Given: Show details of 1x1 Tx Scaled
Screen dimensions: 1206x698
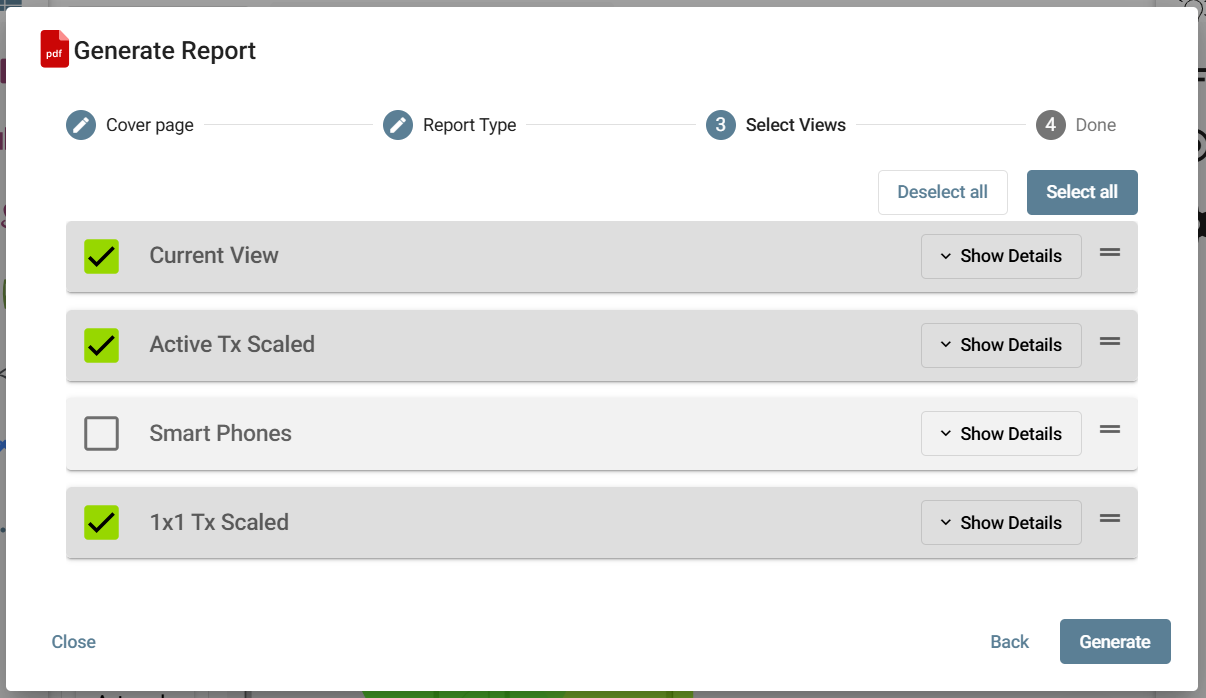Looking at the screenshot, I should point(1001,523).
